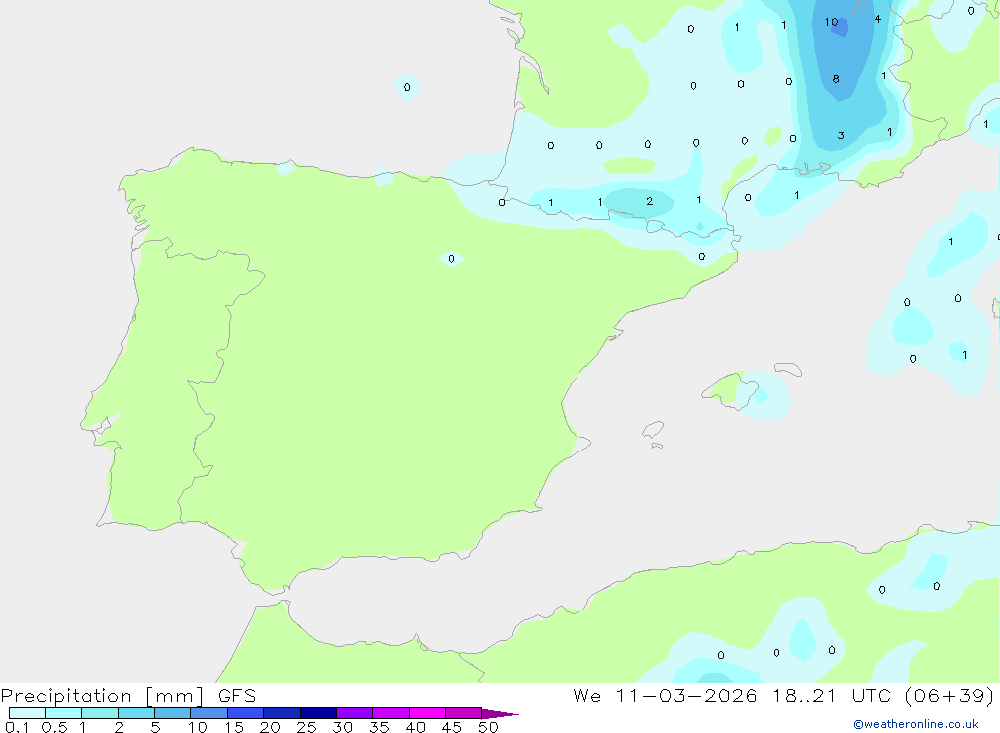Viewport: 1000px width, 733px height.
Task: Click the '40' legend scale label
Action: (x=416, y=727)
